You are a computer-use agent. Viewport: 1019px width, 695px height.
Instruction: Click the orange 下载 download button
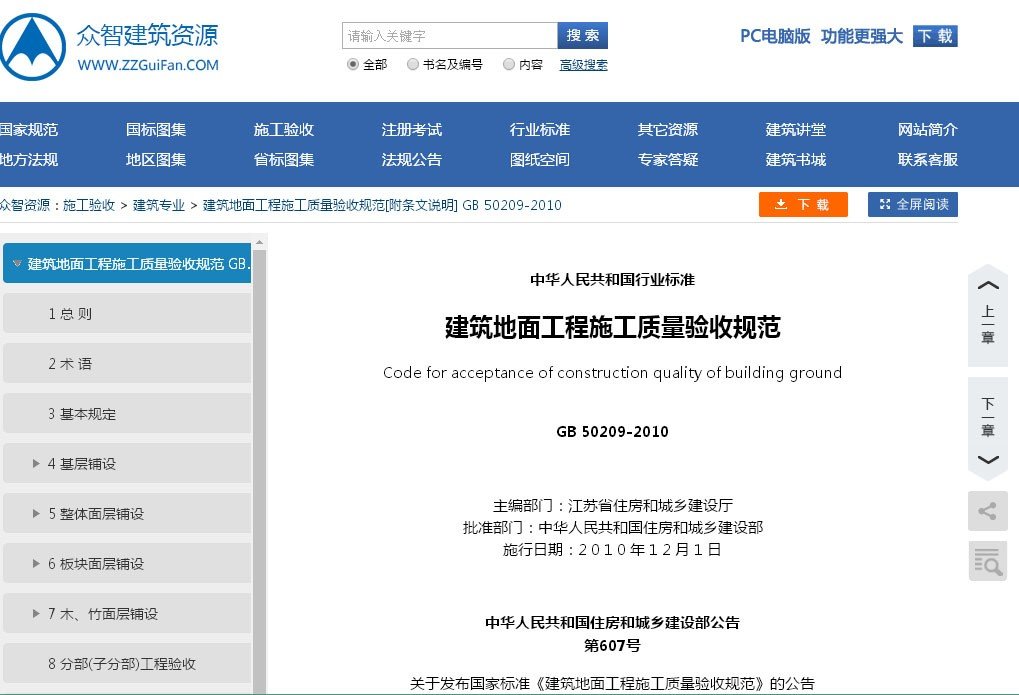(x=803, y=205)
